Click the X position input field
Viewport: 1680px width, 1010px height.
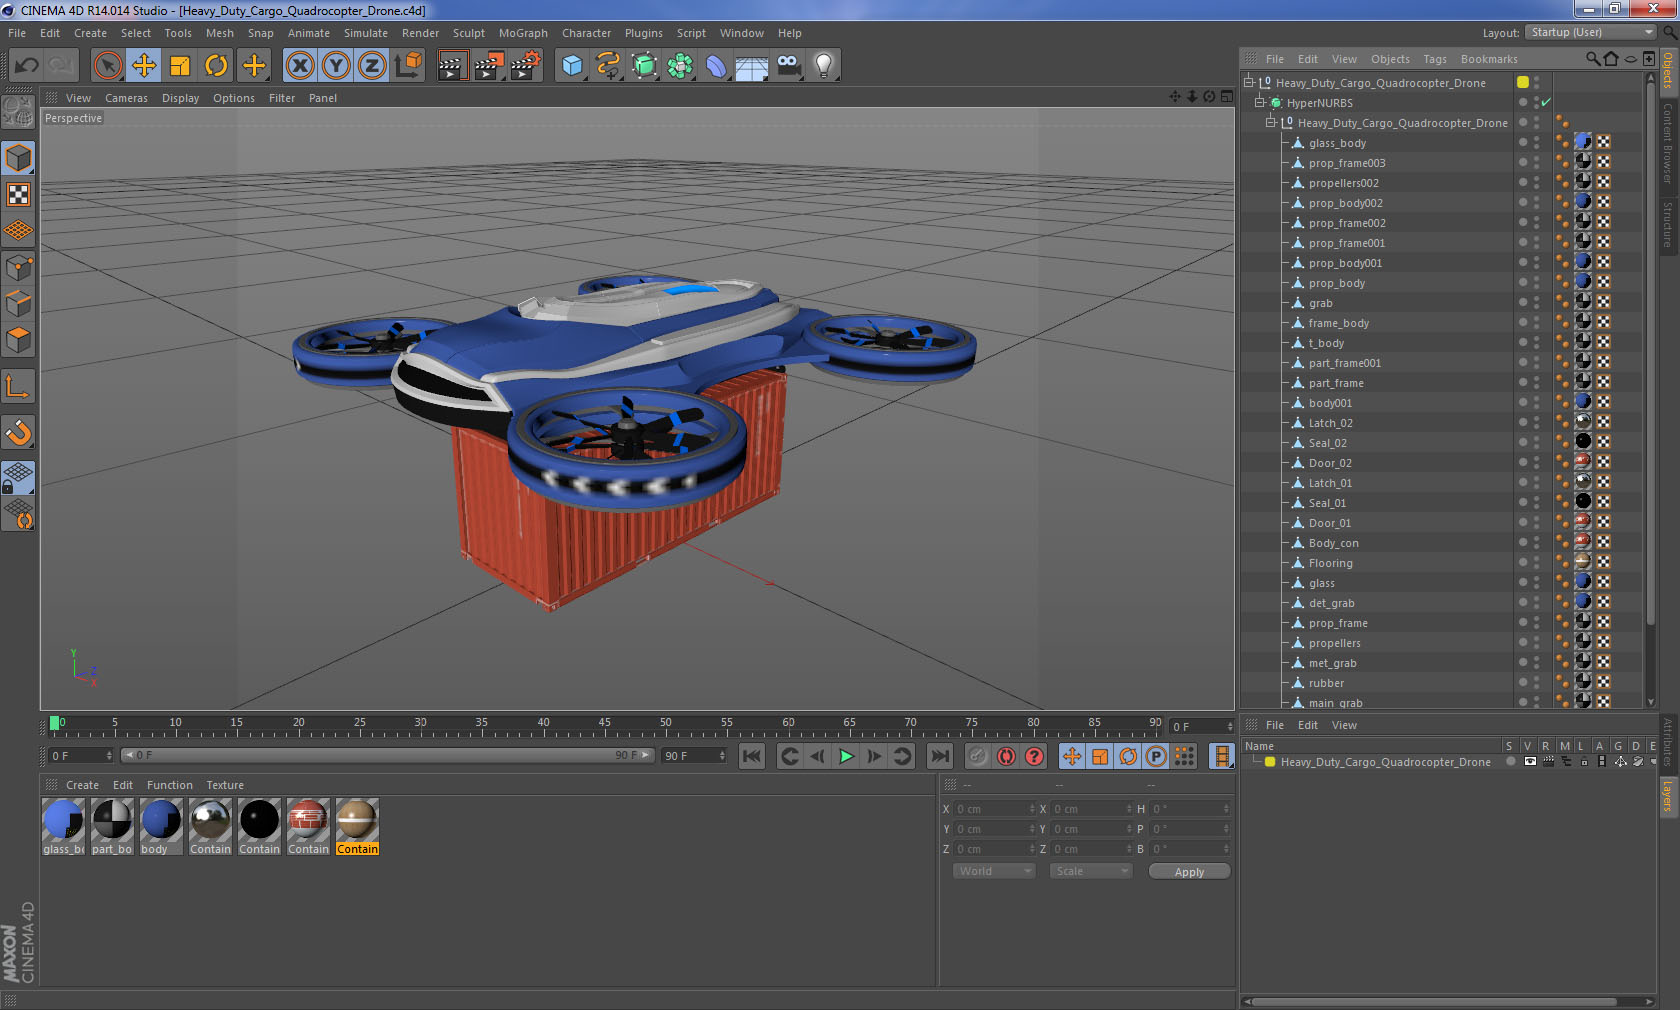[994, 809]
